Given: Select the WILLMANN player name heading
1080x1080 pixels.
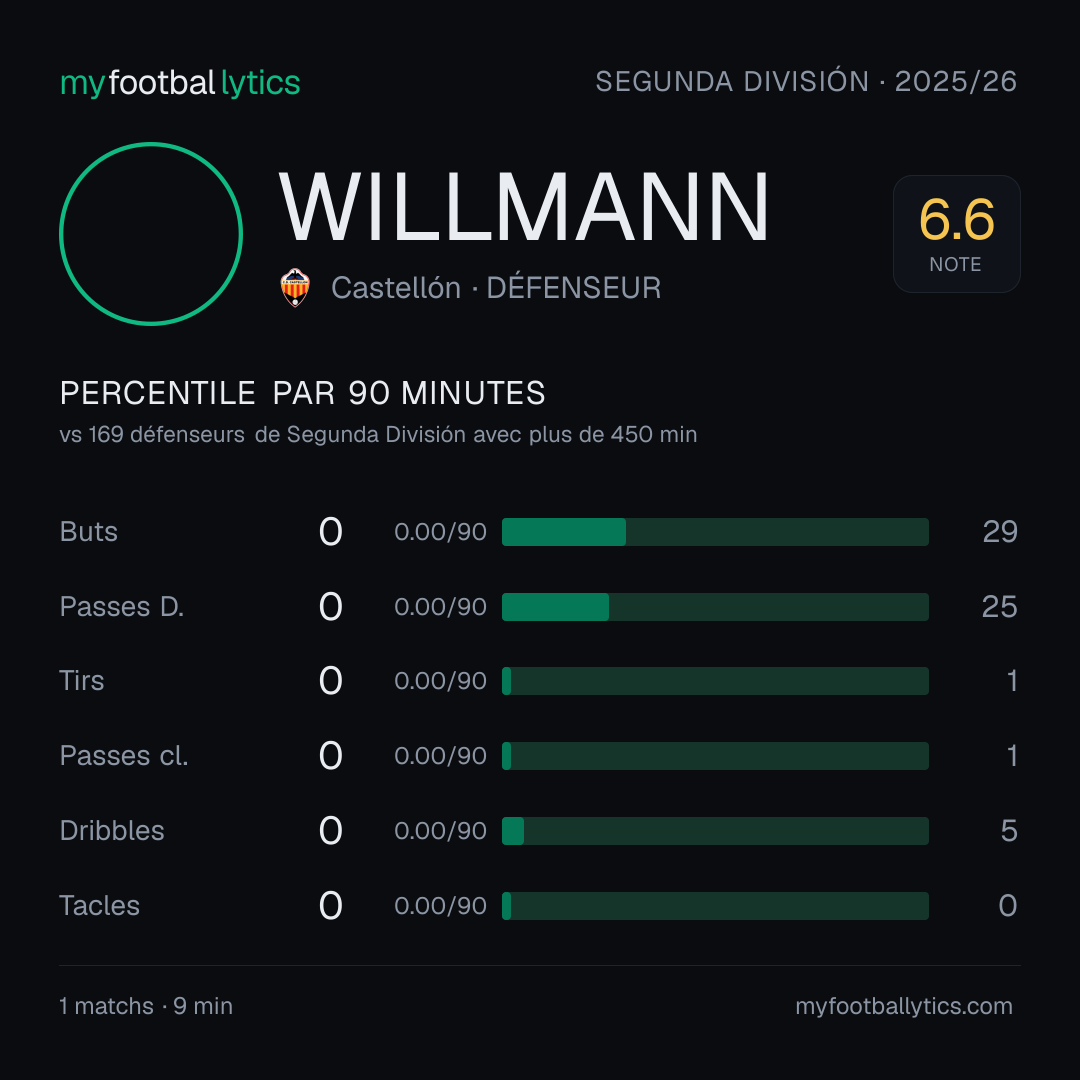Looking at the screenshot, I should click(524, 207).
